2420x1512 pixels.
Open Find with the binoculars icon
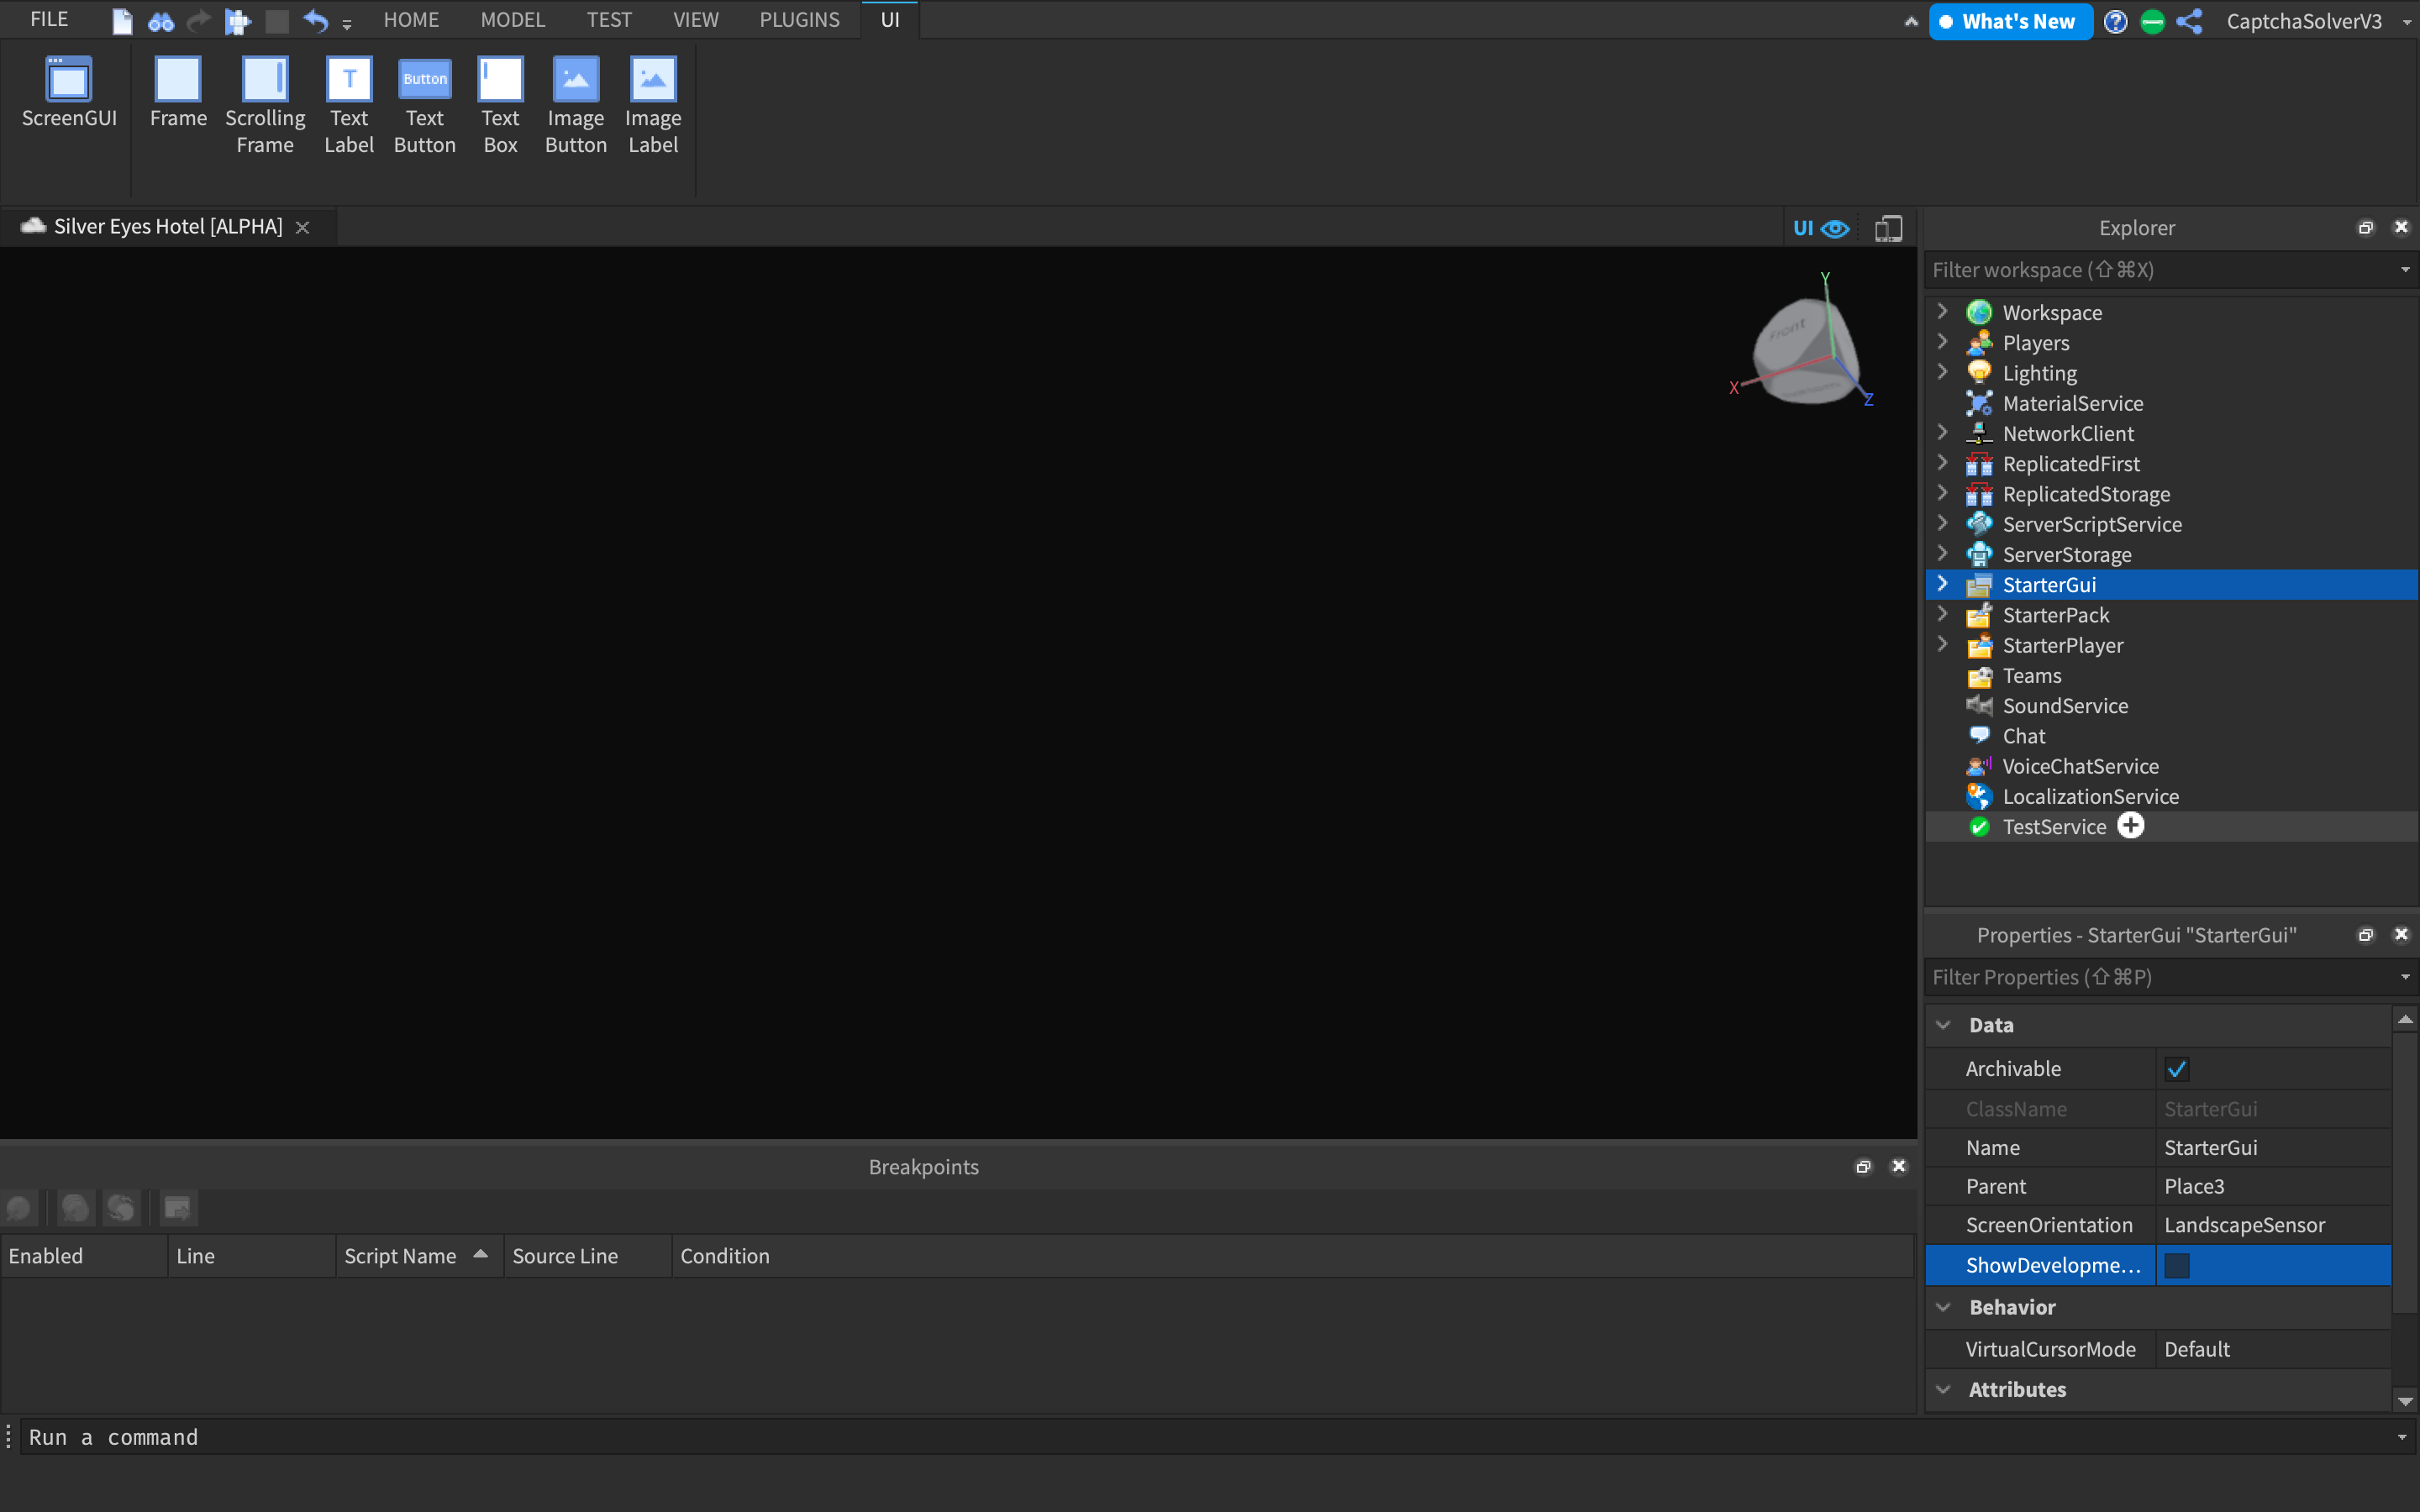(161, 21)
